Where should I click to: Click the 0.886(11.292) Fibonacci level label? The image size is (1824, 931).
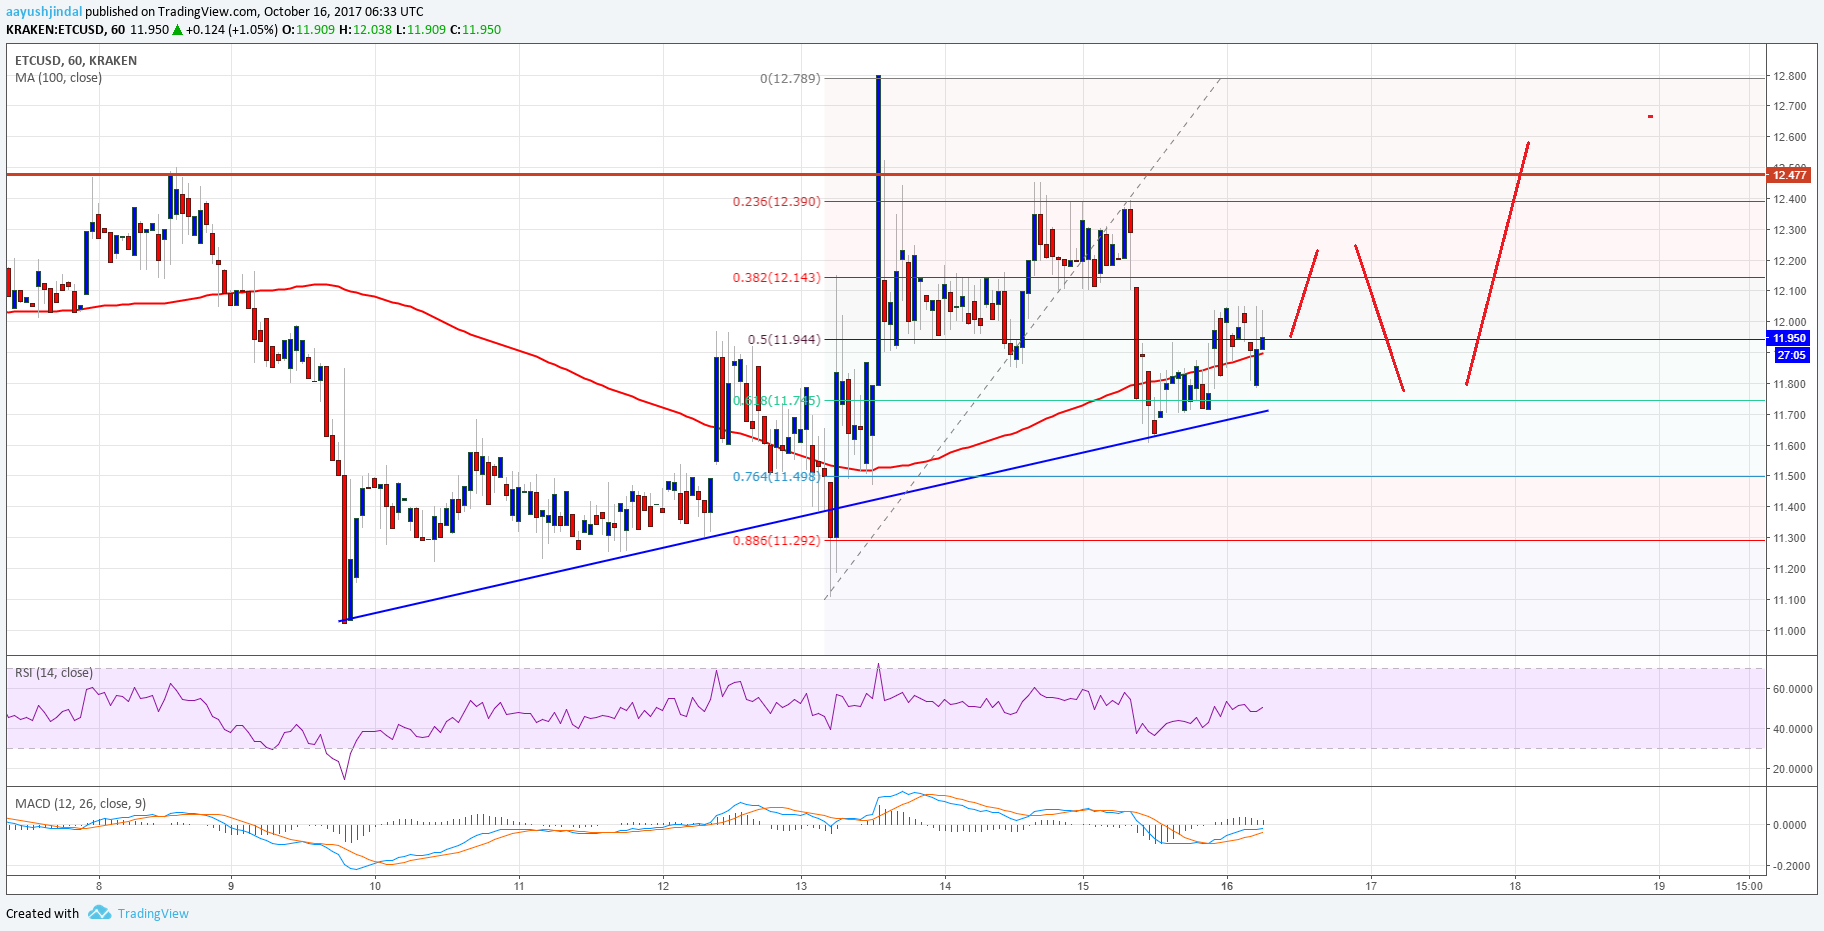click(777, 540)
